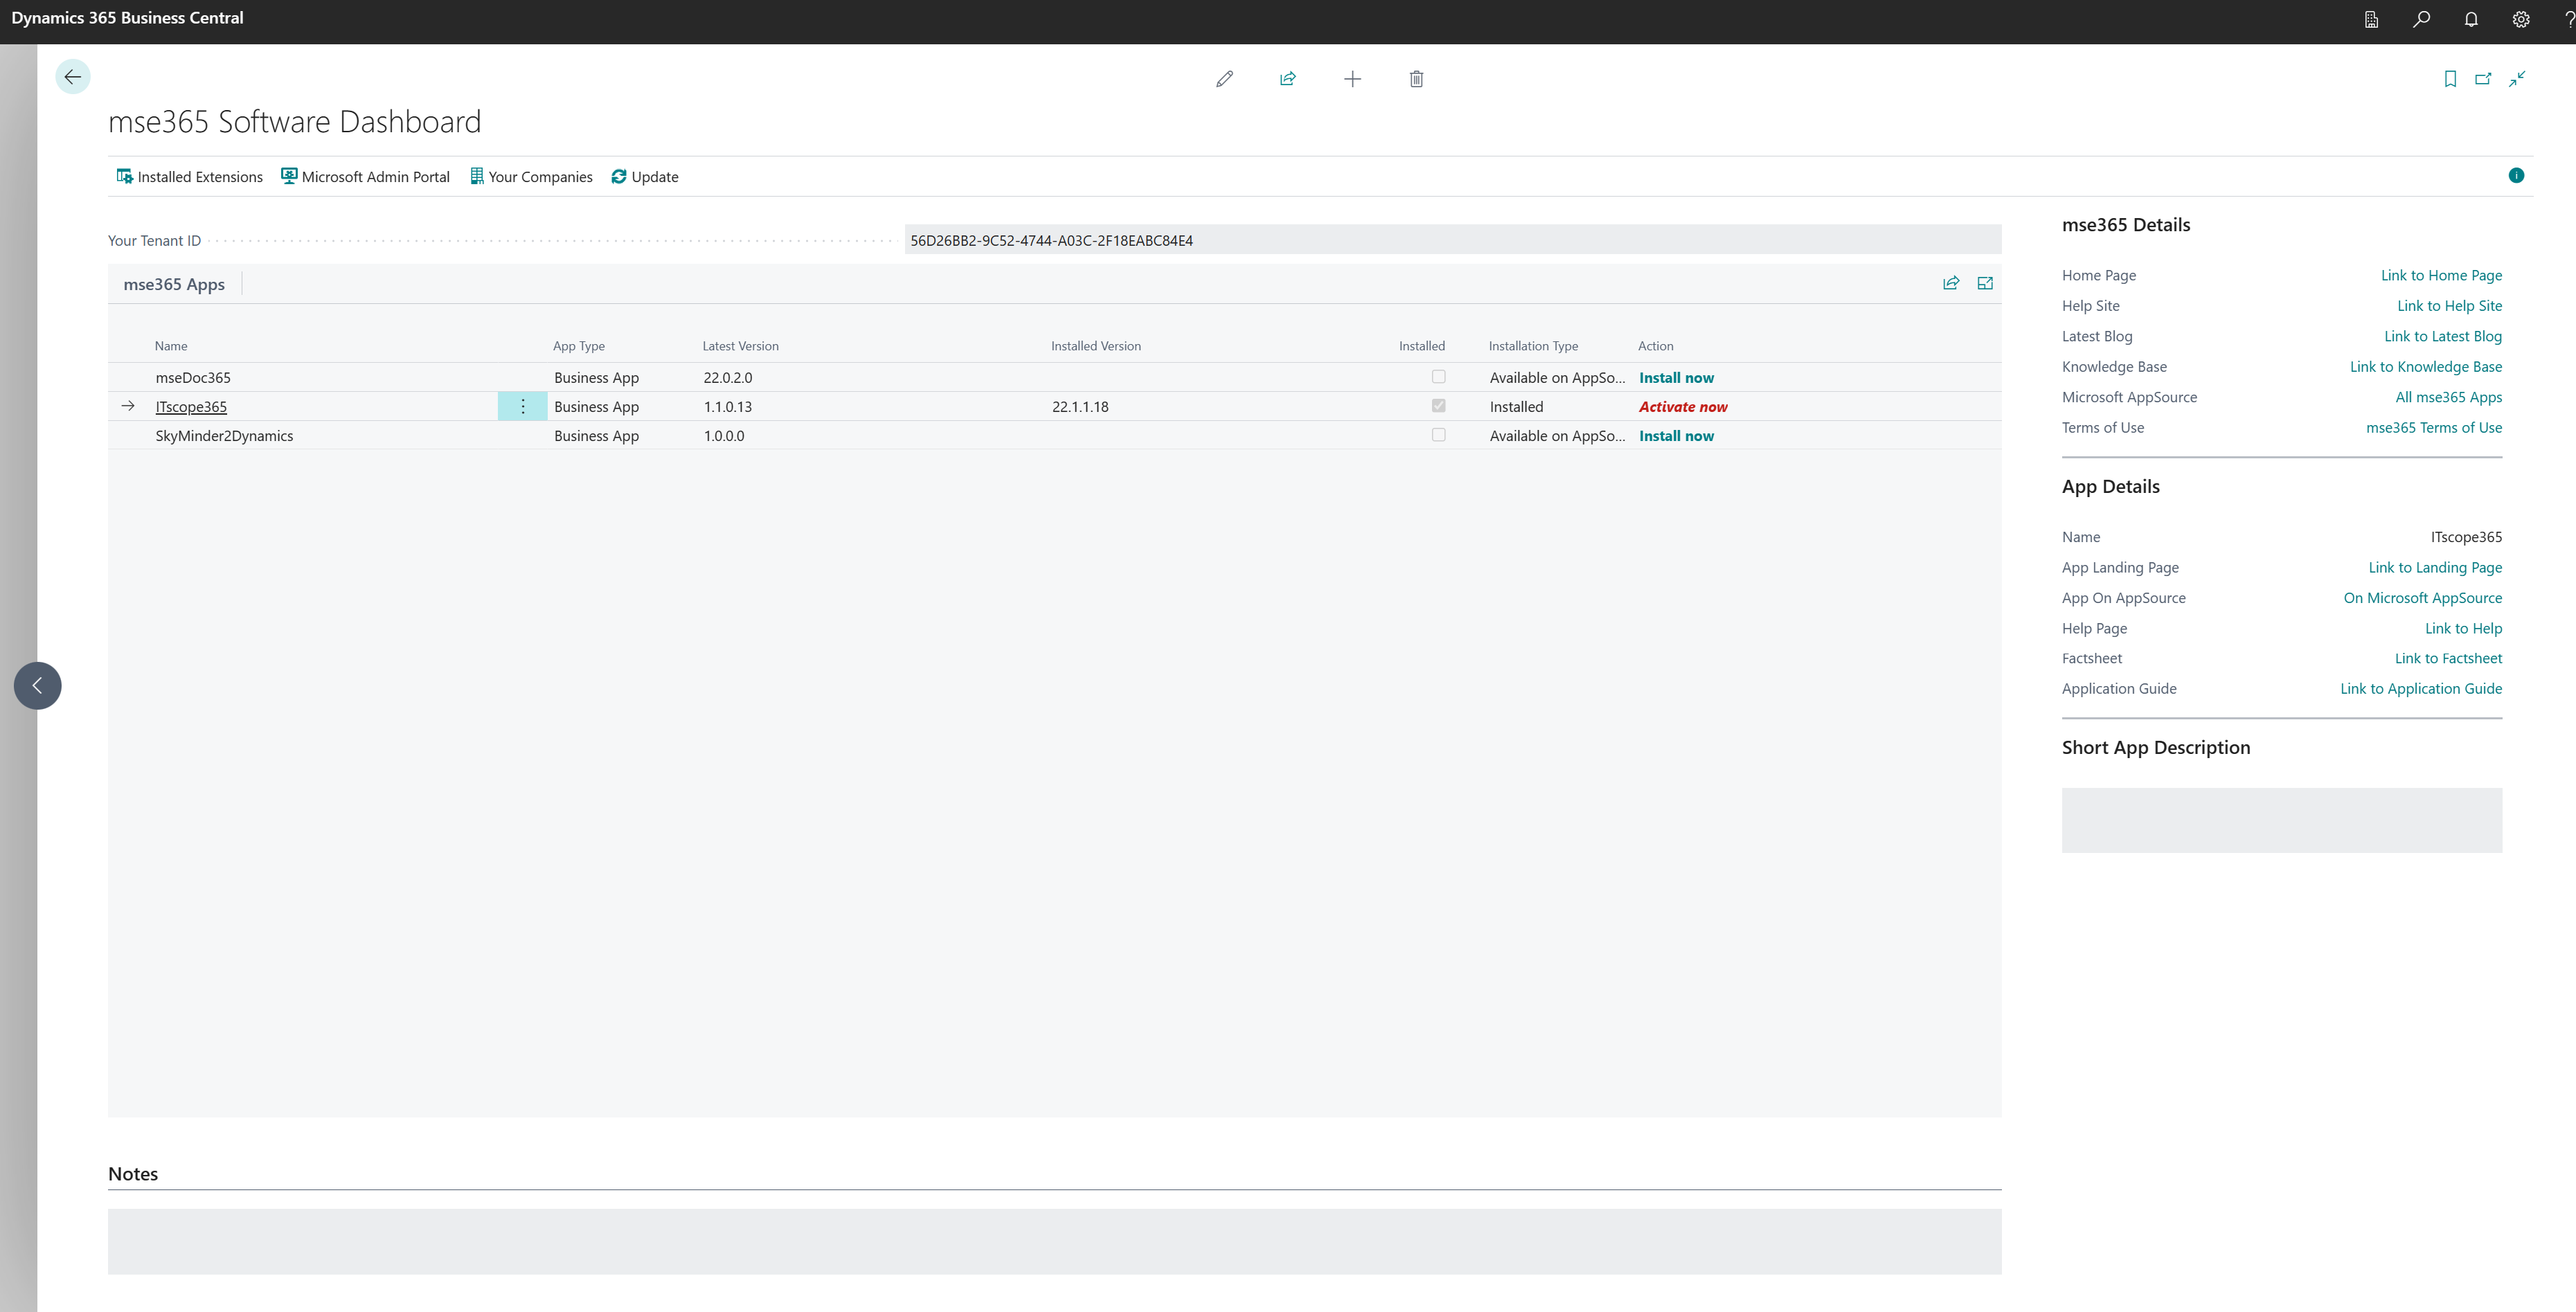Click Install now for SkyMinder2Dynamics app
Image resolution: width=2576 pixels, height=1312 pixels.
[x=1676, y=435]
